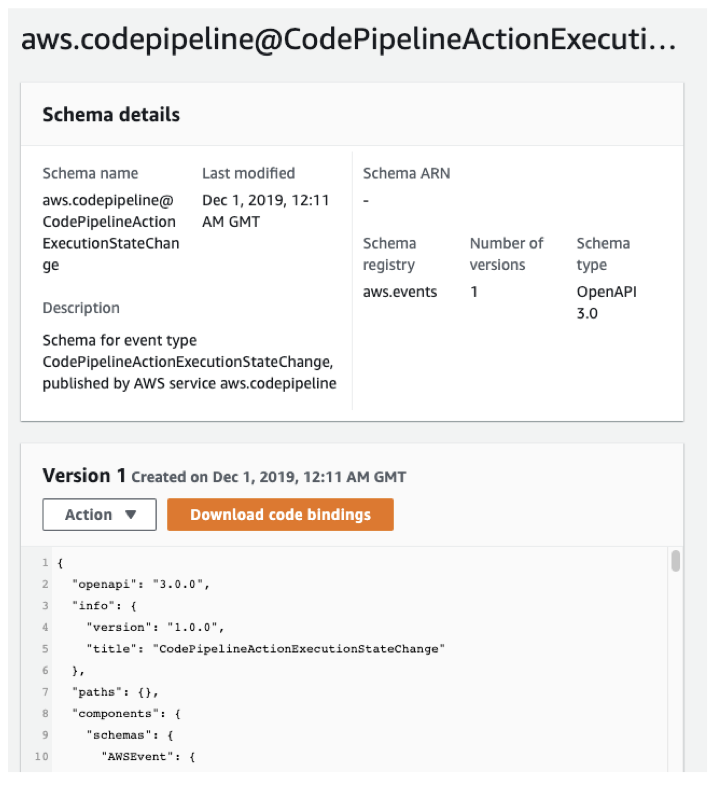Click Download code bindings button

280,514
